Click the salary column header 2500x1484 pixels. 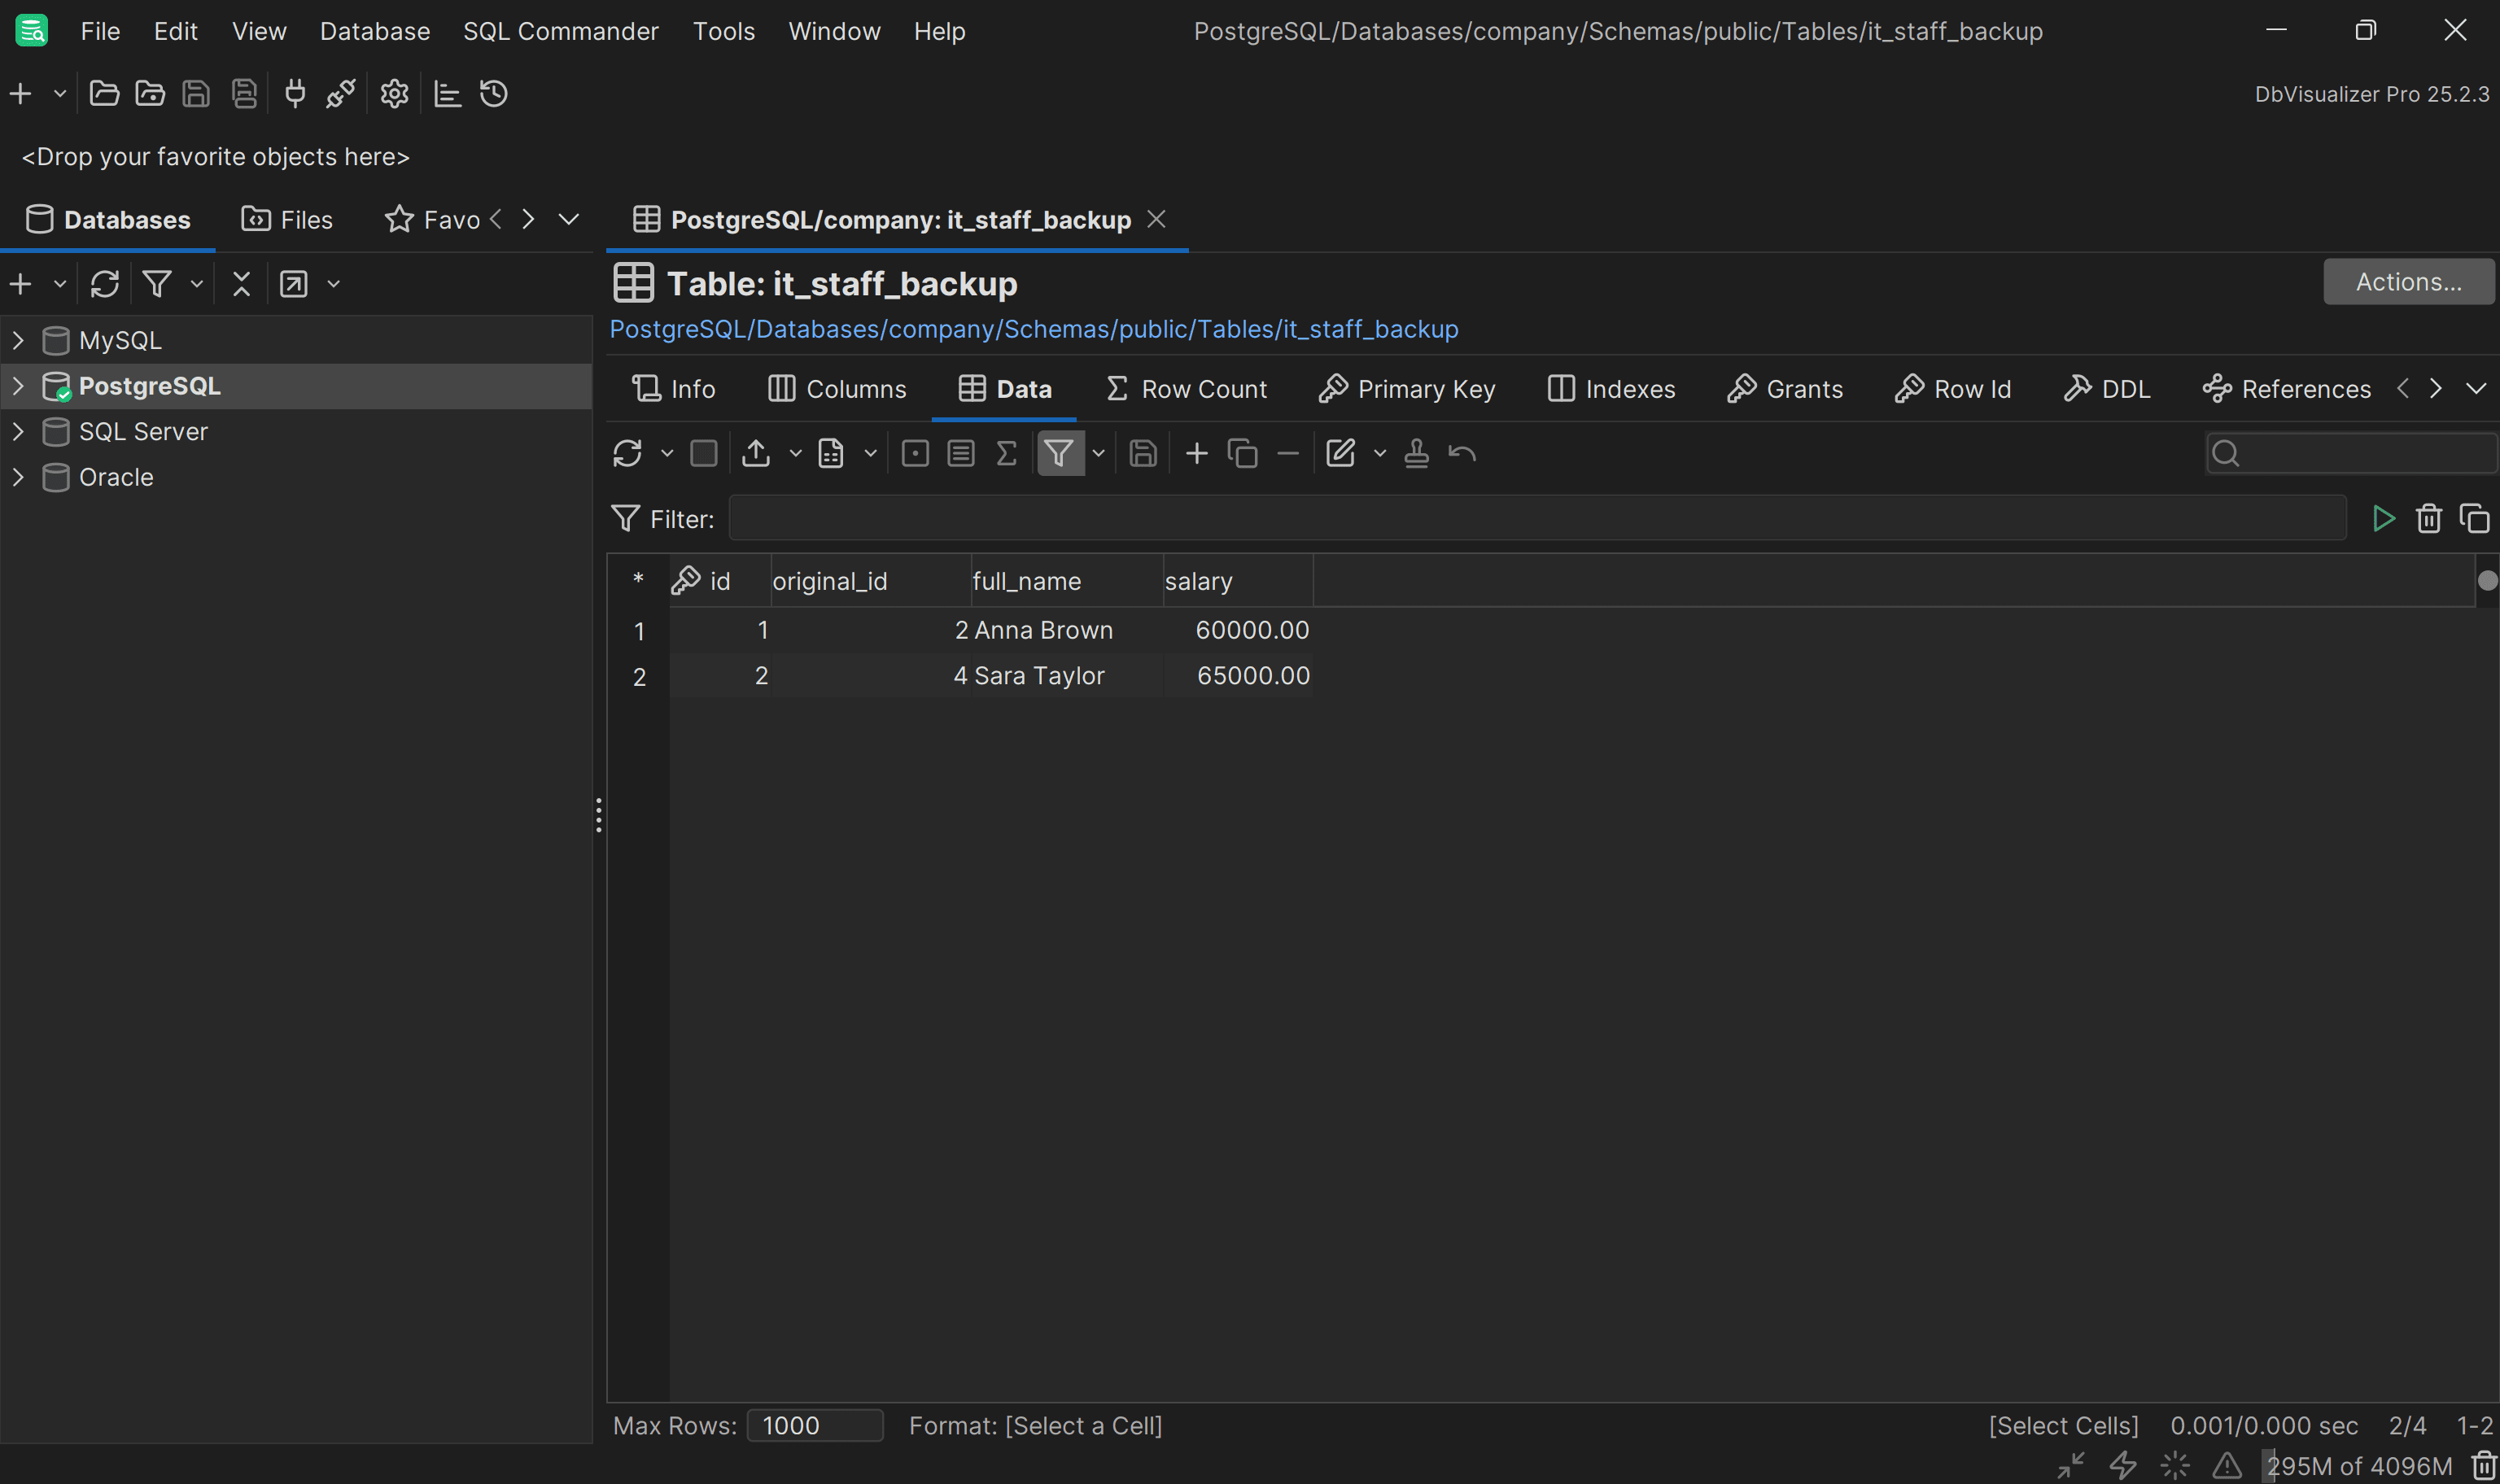1238,581
